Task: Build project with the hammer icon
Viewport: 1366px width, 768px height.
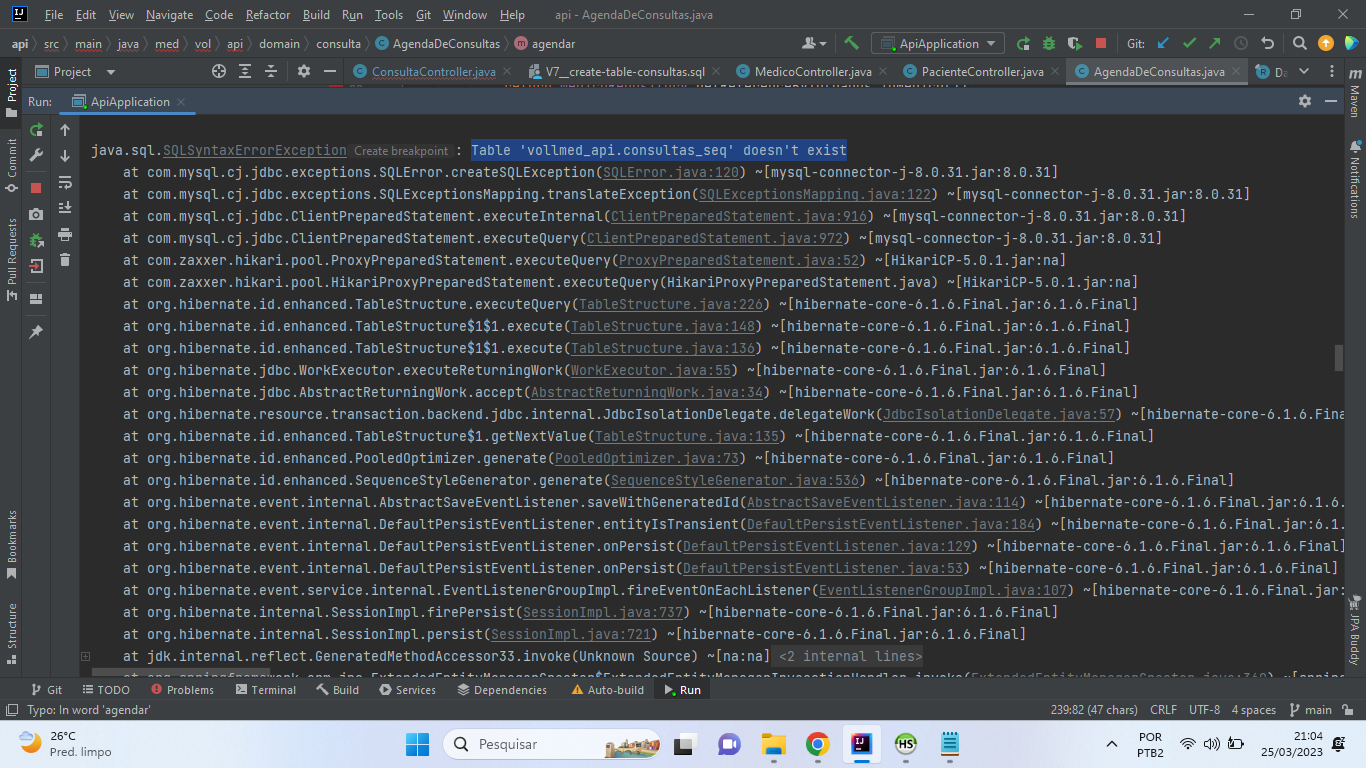Action: (x=852, y=43)
